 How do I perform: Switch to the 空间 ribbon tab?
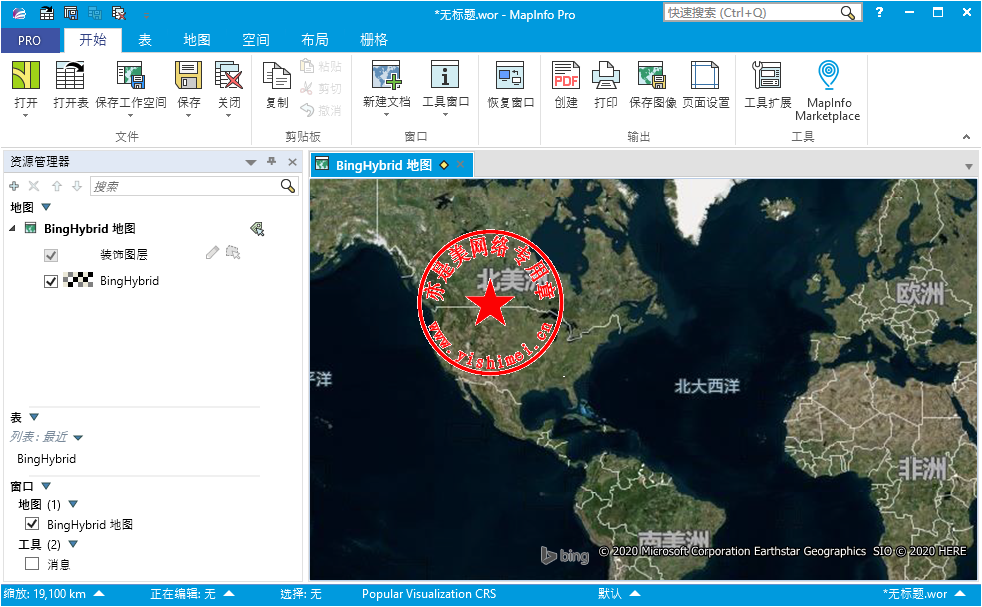pyautogui.click(x=256, y=40)
